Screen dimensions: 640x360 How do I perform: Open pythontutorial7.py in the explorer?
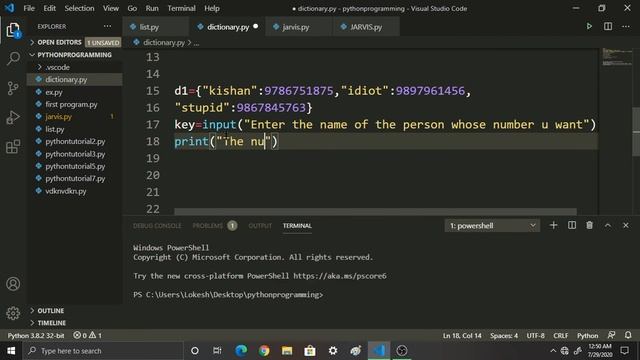pos(75,178)
